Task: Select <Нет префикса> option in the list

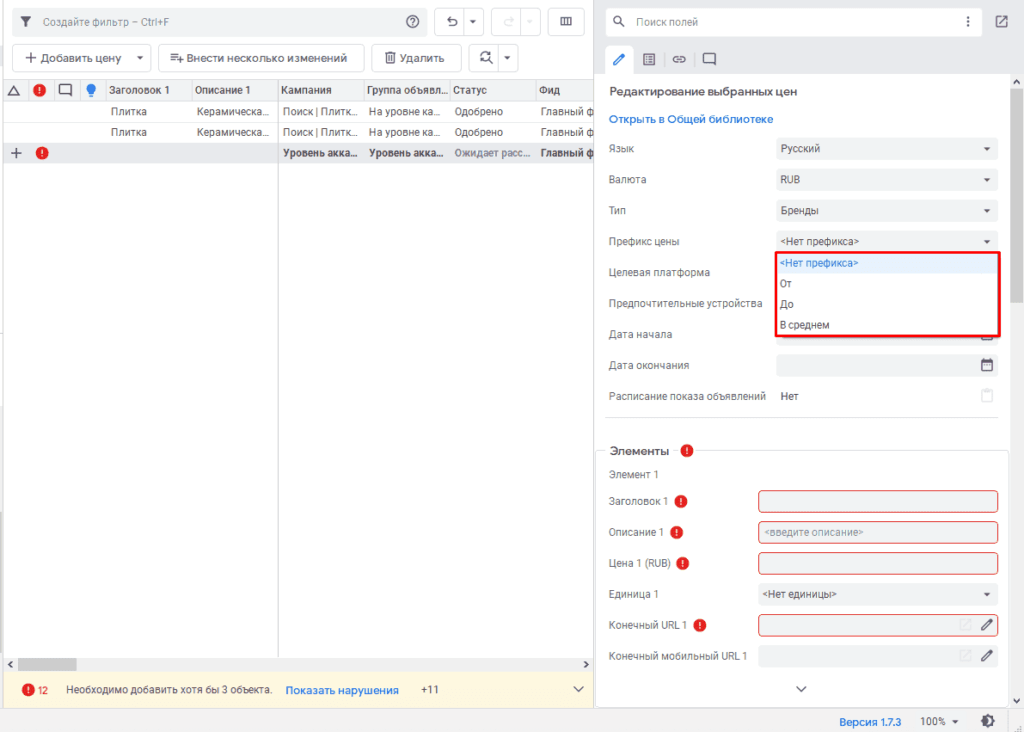Action: click(887, 263)
